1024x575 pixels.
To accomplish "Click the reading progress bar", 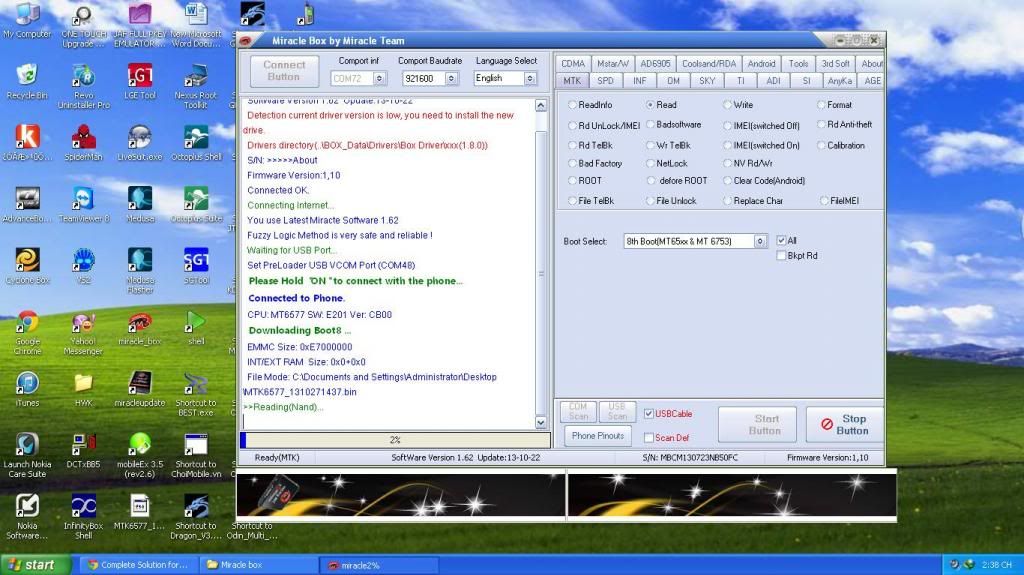I will point(395,440).
